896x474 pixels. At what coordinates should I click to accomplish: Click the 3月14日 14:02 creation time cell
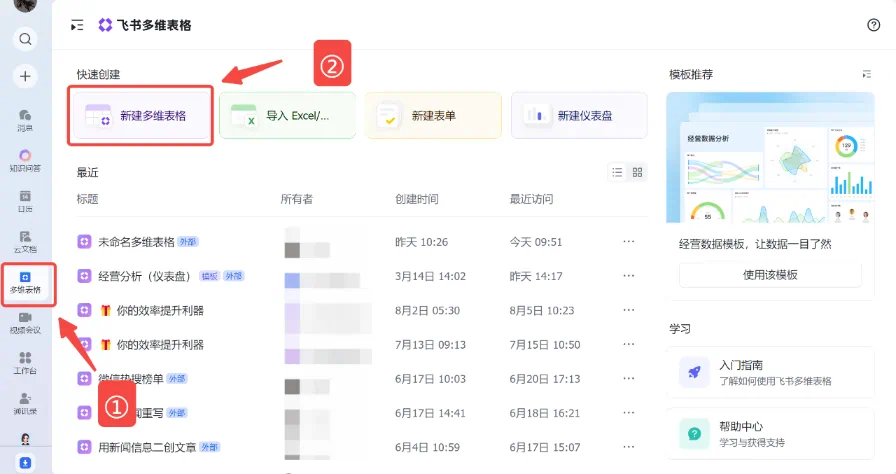tap(430, 276)
